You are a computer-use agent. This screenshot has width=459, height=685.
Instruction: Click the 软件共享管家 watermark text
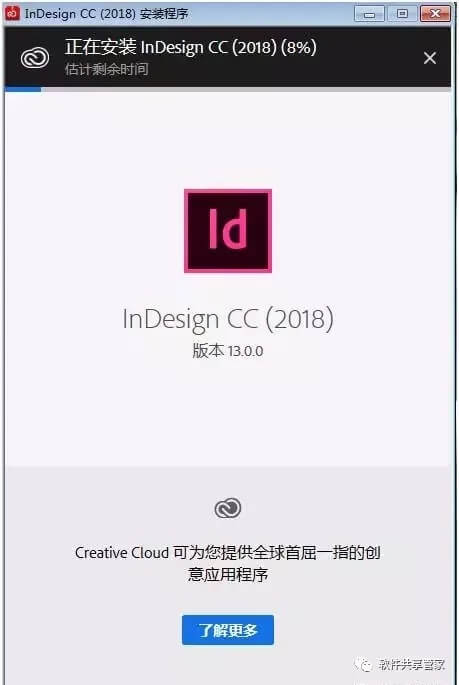tap(412, 665)
